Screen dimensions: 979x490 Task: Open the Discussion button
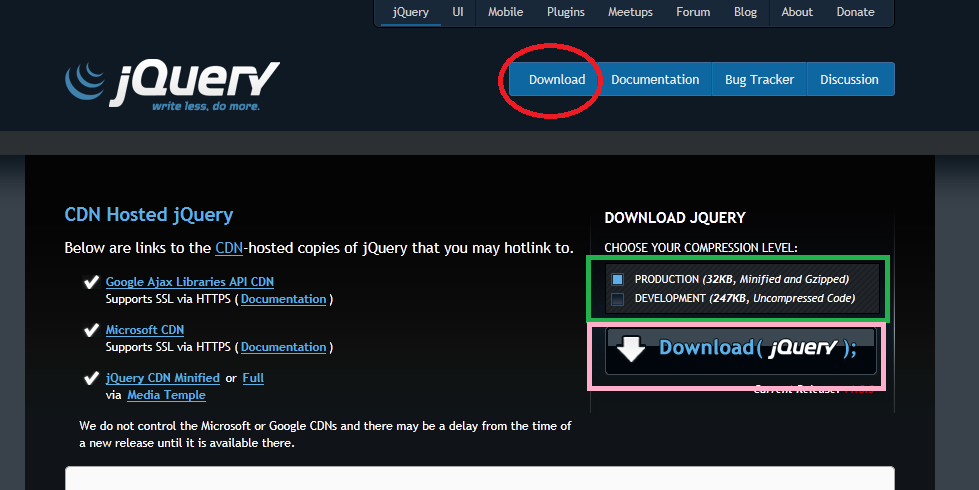point(849,79)
